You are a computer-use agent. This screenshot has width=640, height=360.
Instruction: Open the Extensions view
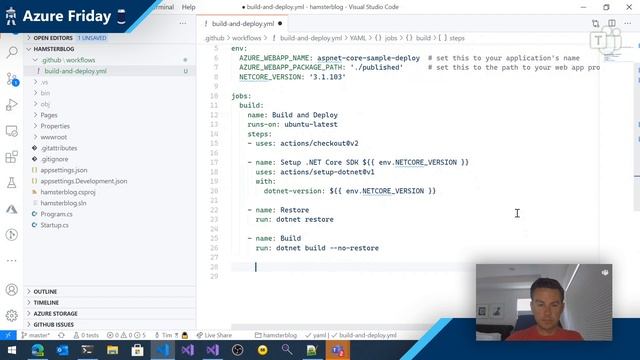12,157
